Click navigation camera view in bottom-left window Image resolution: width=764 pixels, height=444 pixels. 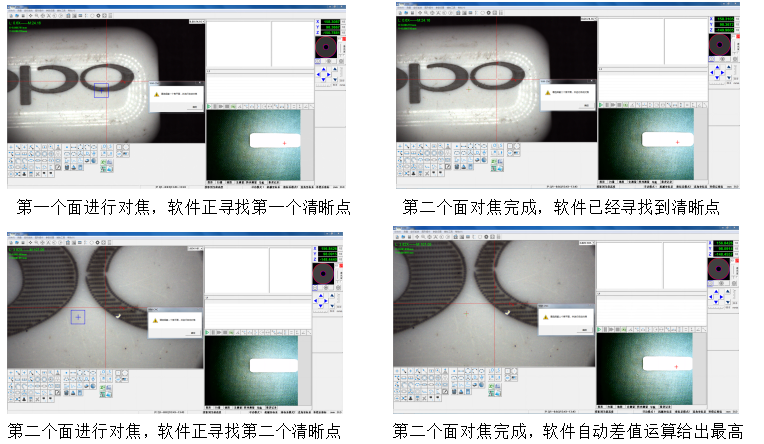tap(251, 370)
